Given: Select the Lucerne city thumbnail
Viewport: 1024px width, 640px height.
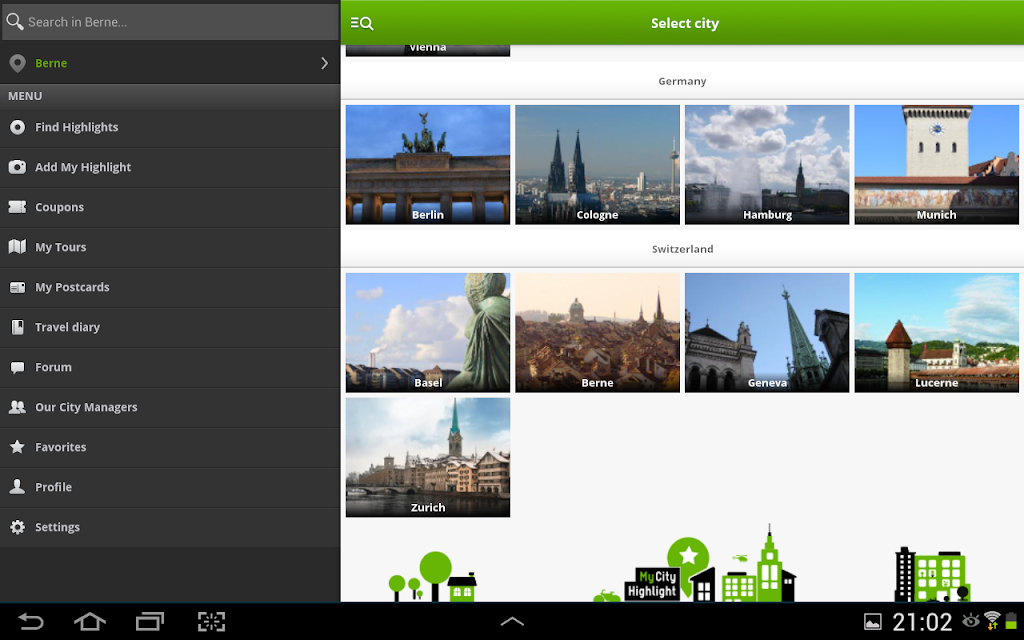Looking at the screenshot, I should pos(936,332).
